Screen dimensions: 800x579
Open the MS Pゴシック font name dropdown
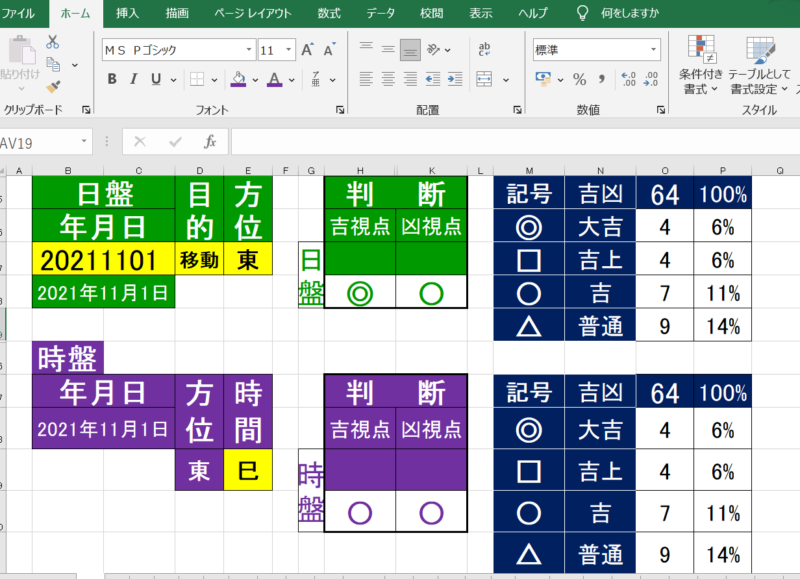click(248, 50)
